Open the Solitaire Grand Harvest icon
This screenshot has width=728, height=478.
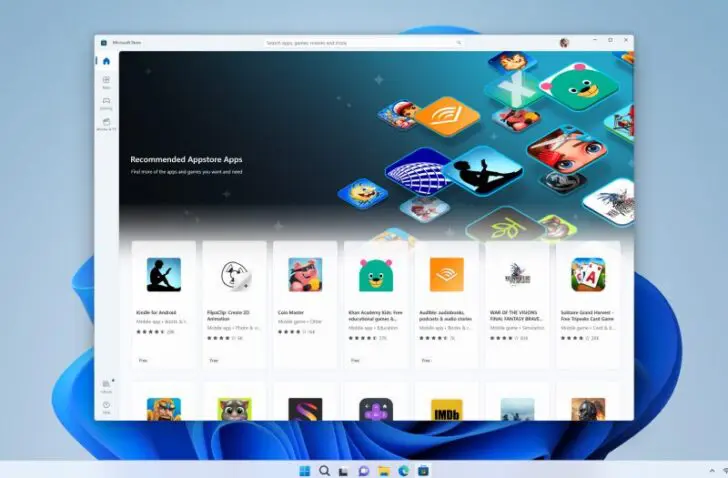(x=588, y=275)
